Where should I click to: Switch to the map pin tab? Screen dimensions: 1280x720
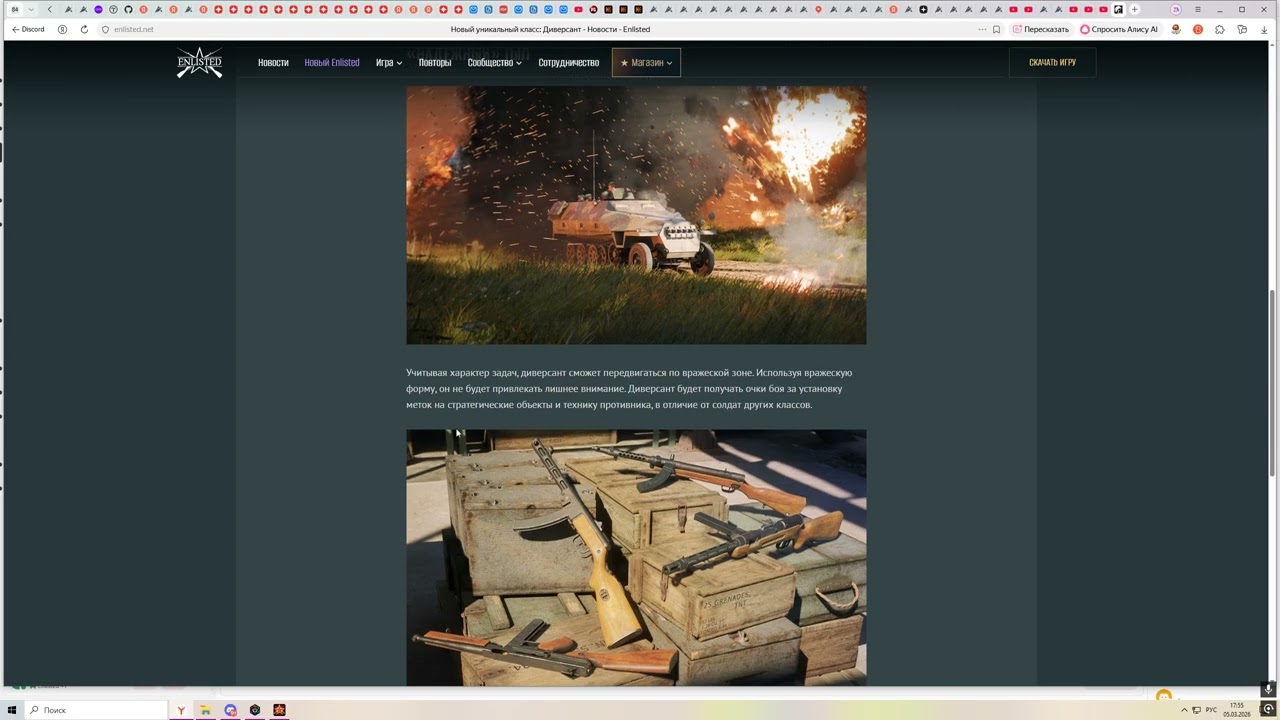(x=818, y=10)
